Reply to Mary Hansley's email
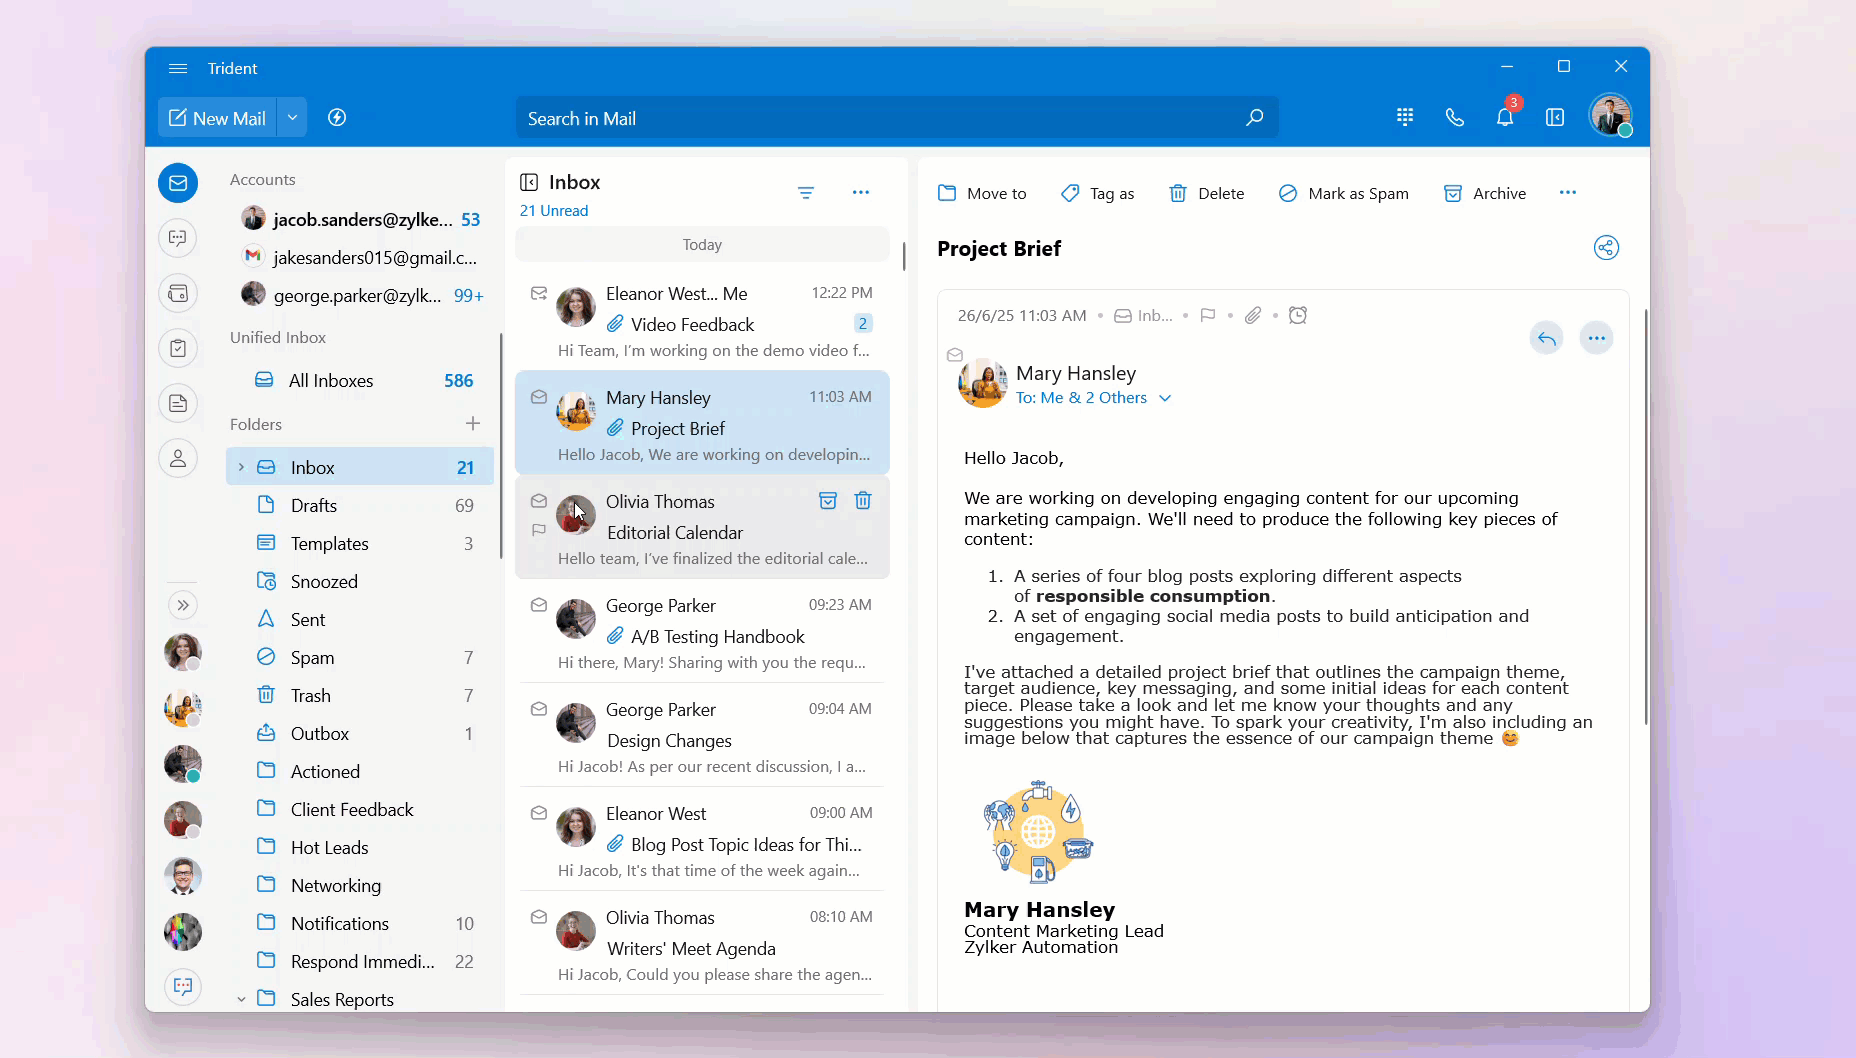The image size is (1856, 1058). 1546,338
